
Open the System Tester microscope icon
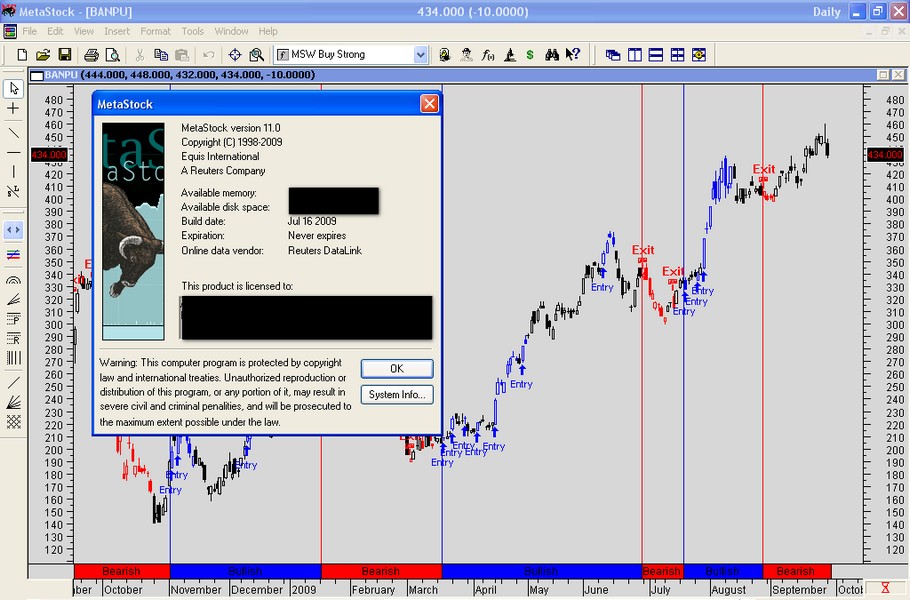coord(510,55)
